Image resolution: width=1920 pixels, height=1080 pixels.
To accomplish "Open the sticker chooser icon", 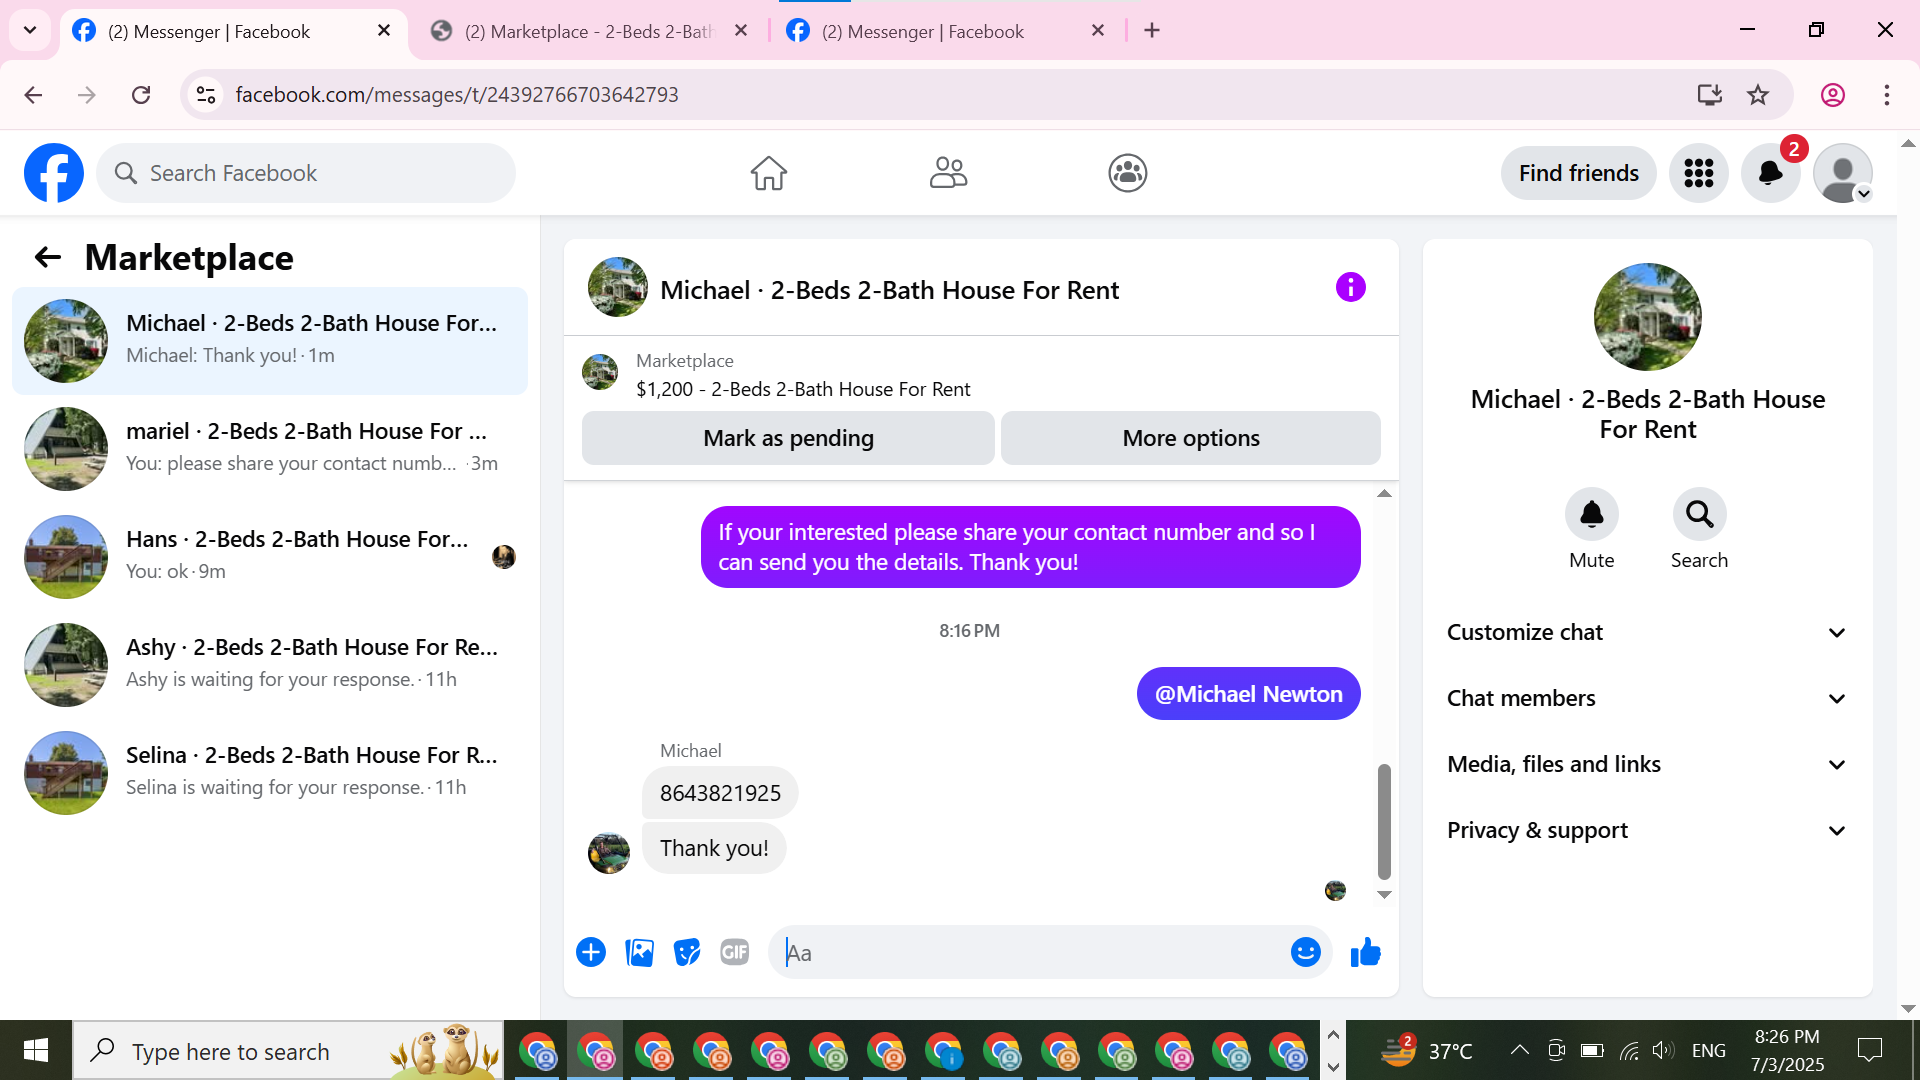I will [x=687, y=953].
